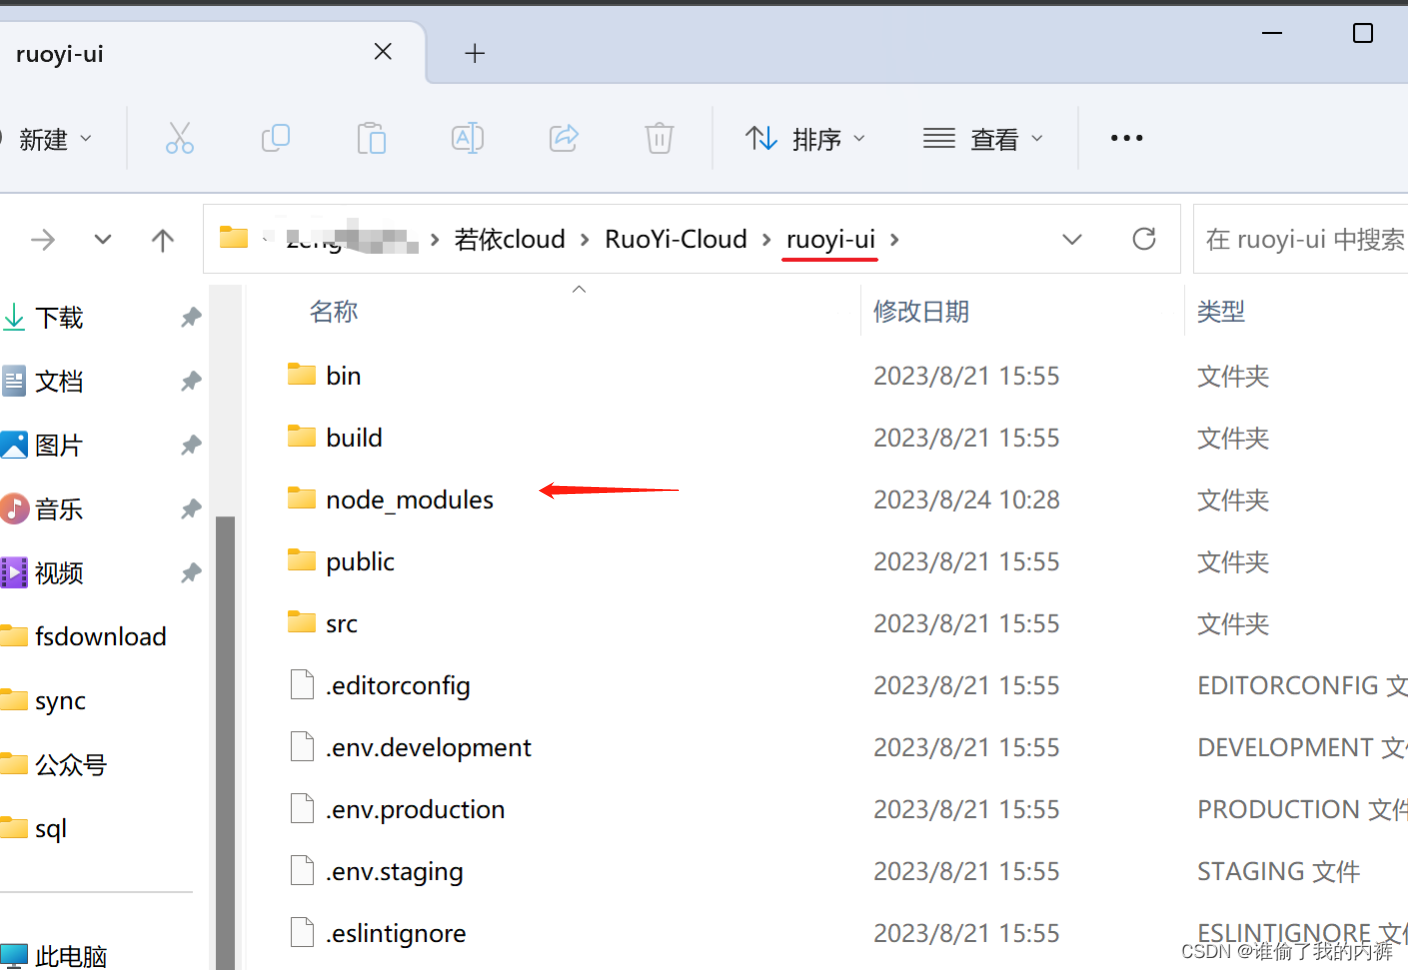Open the 排序 sort dropdown
The image size is (1408, 970).
click(x=805, y=139)
